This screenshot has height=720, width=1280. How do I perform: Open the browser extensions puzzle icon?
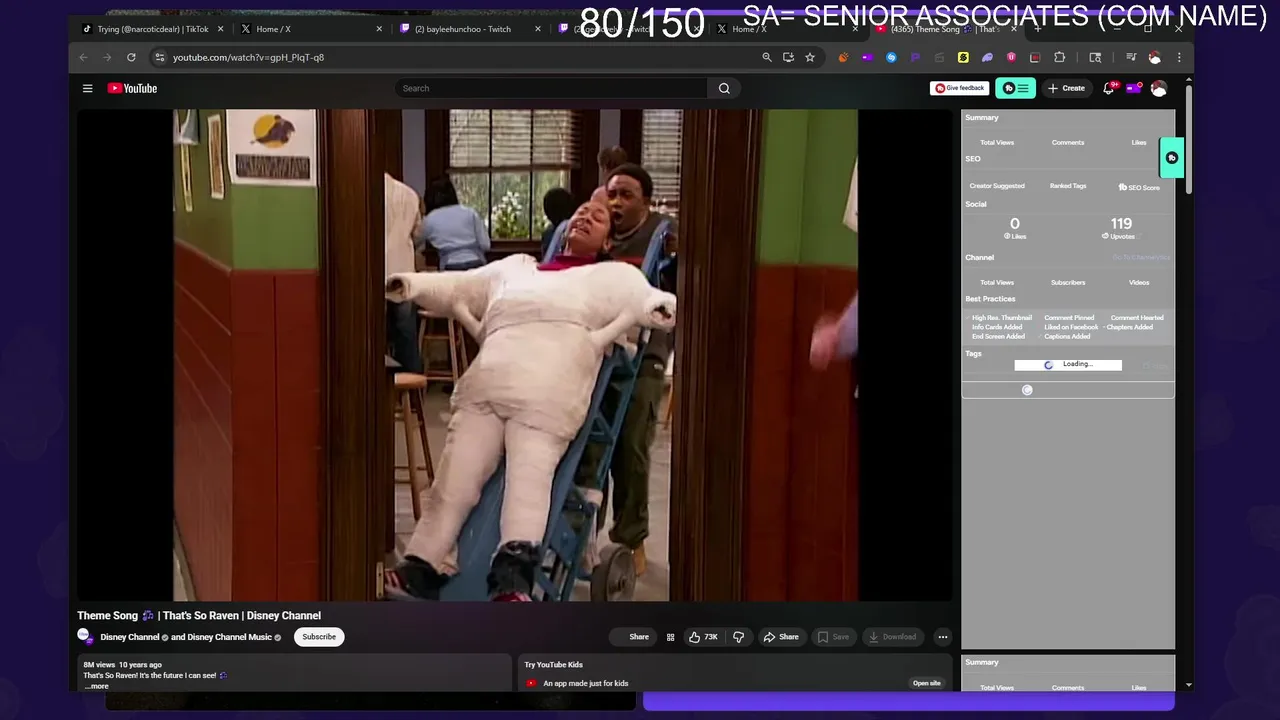pyautogui.click(x=1060, y=57)
